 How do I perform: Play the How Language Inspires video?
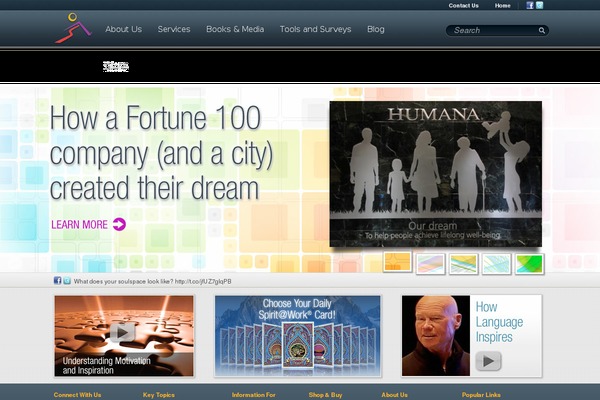click(x=488, y=361)
